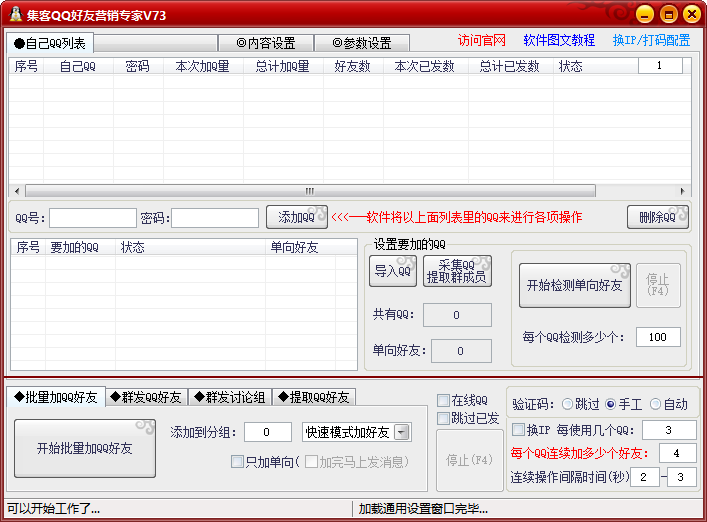Click the 总计已发数 column header

click(510, 66)
